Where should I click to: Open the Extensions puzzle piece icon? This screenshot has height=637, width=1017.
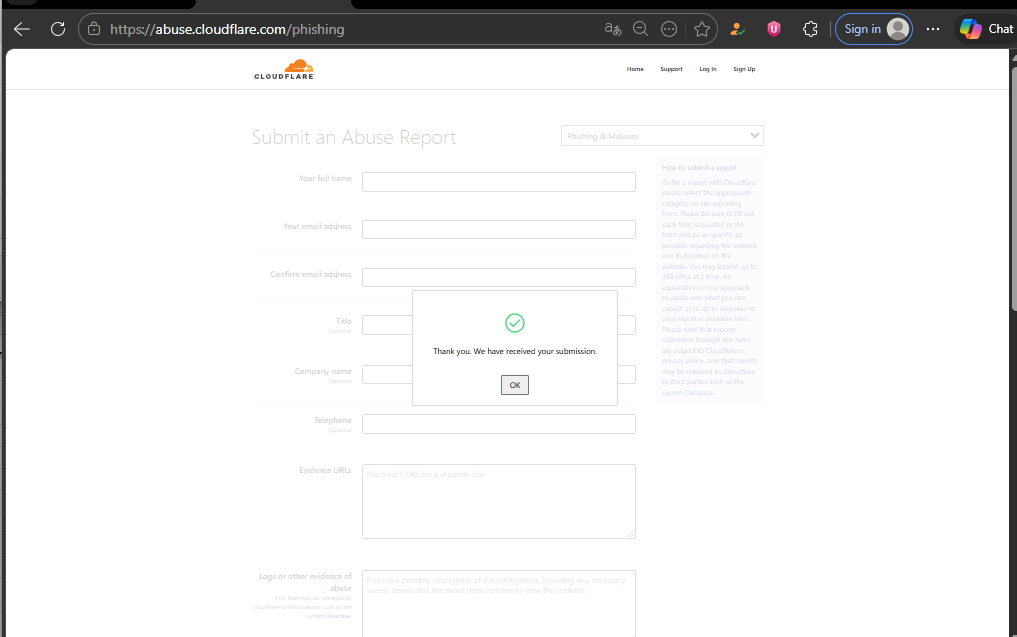coord(810,29)
